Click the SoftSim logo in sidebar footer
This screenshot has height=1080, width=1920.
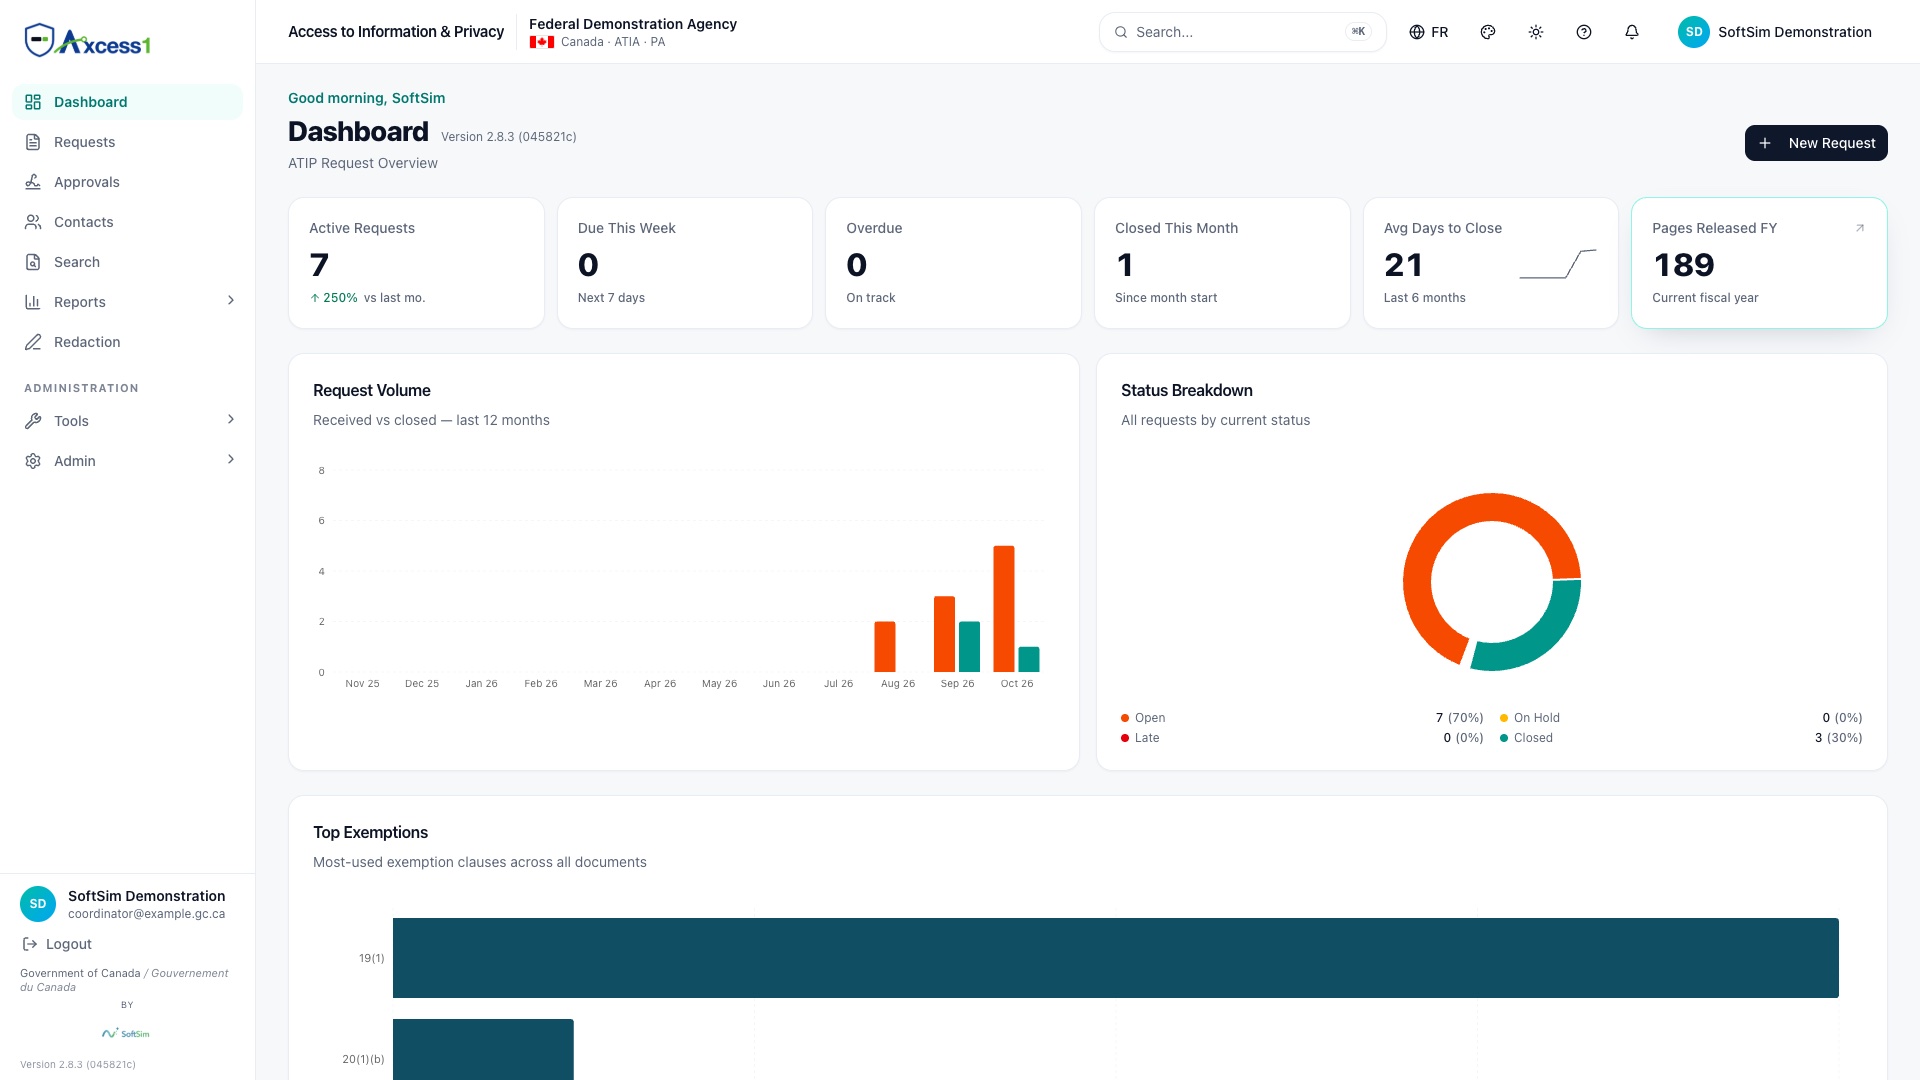126,1033
